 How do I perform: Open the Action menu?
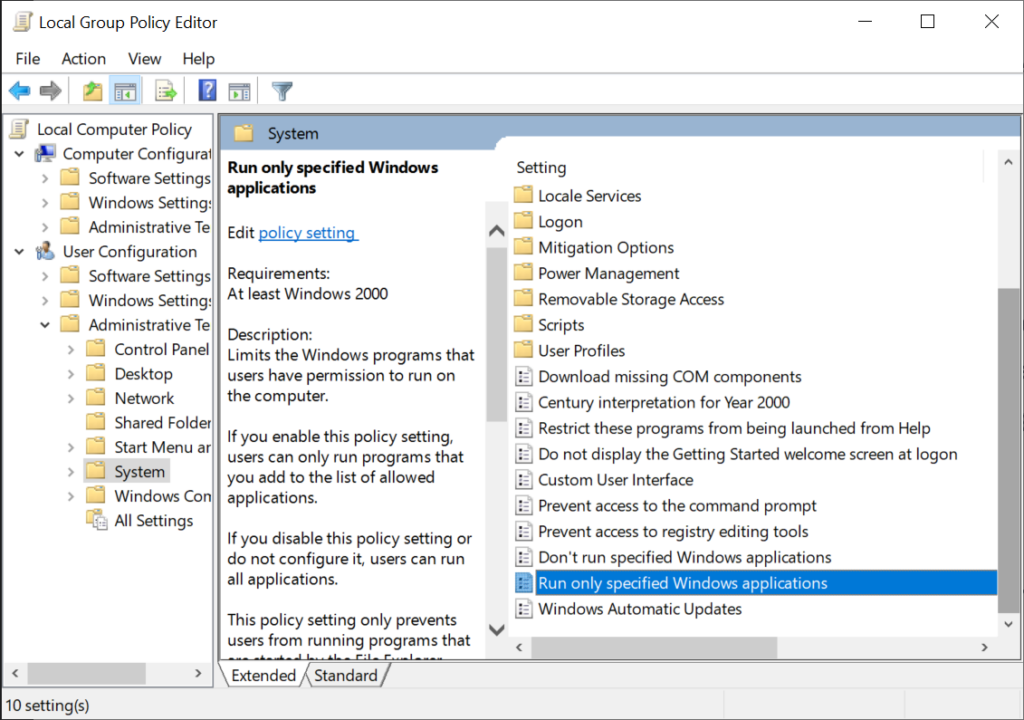tap(82, 58)
